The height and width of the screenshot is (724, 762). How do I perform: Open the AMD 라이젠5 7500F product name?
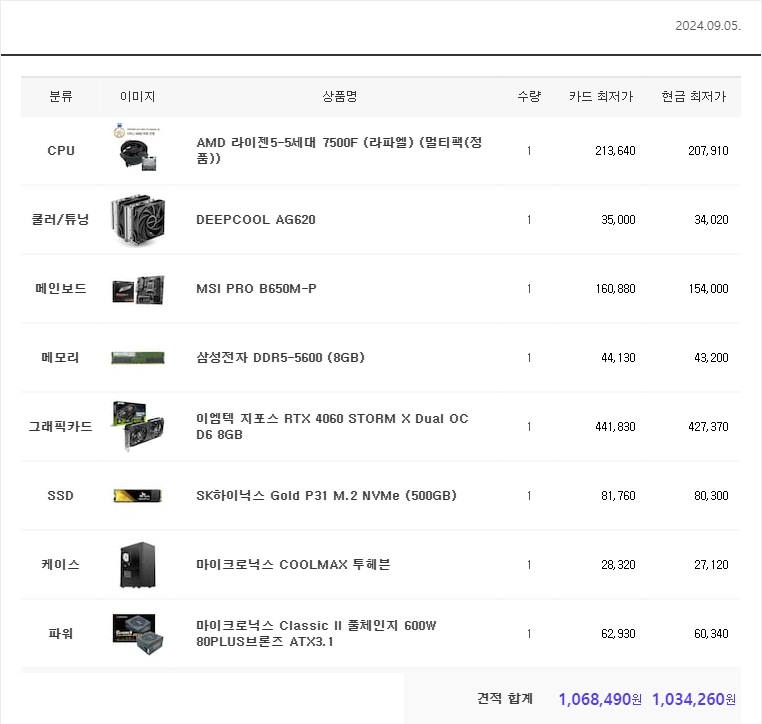tap(339, 151)
